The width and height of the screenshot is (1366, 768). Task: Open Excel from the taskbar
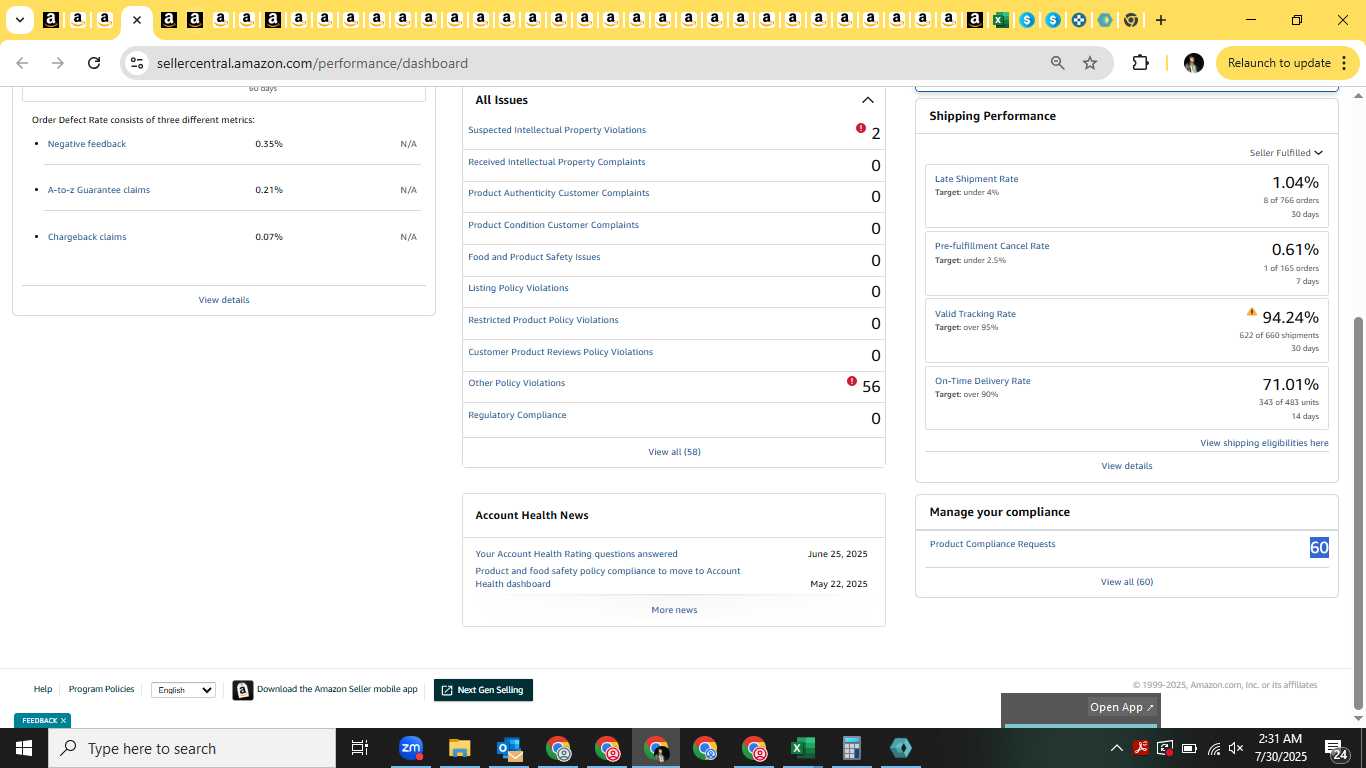click(802, 748)
